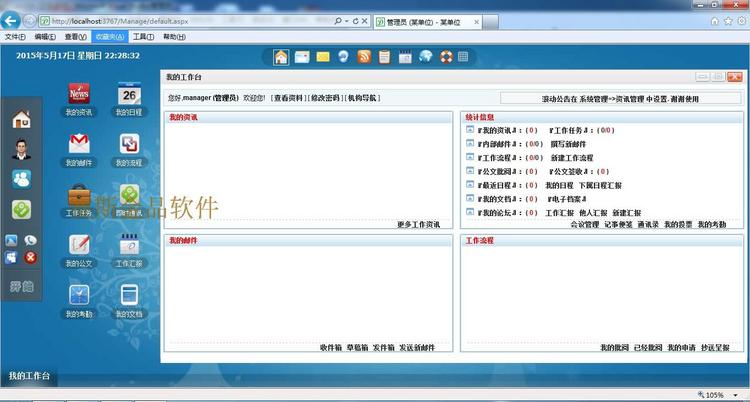Click the calendar icon in top toolbar
This screenshot has width=750, height=402.
pos(405,57)
